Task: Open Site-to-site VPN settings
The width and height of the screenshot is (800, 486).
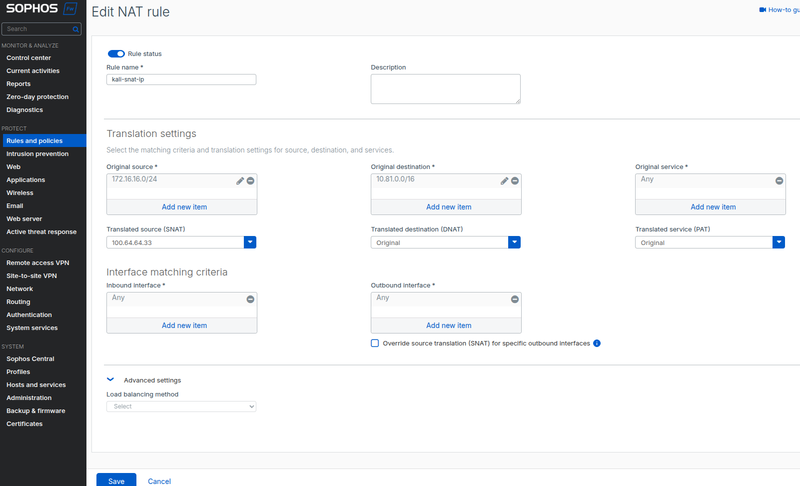Action: point(32,276)
